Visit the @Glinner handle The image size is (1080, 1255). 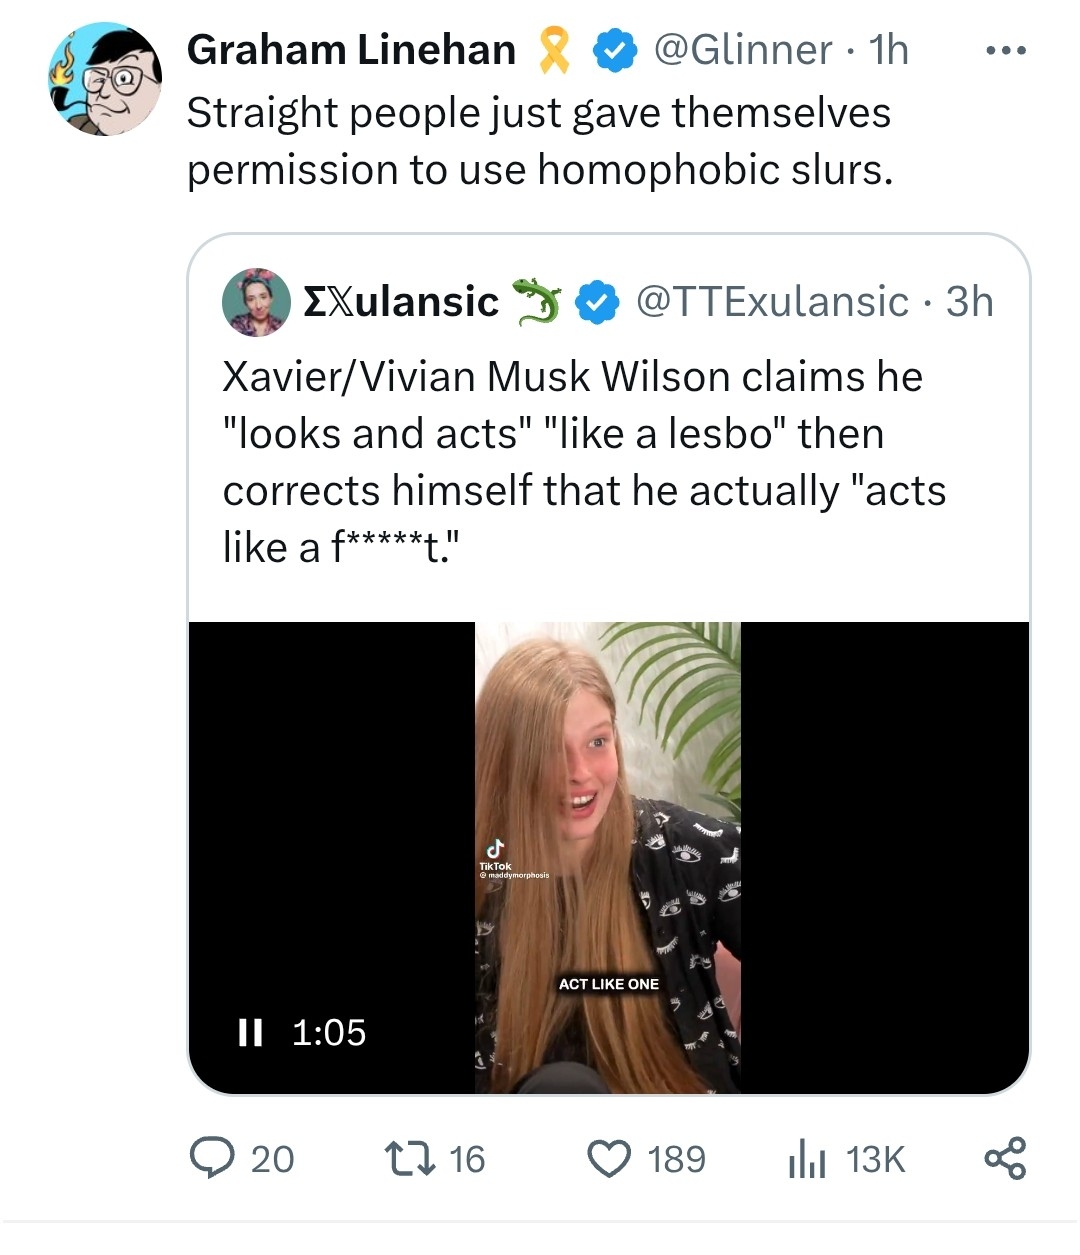point(742,50)
